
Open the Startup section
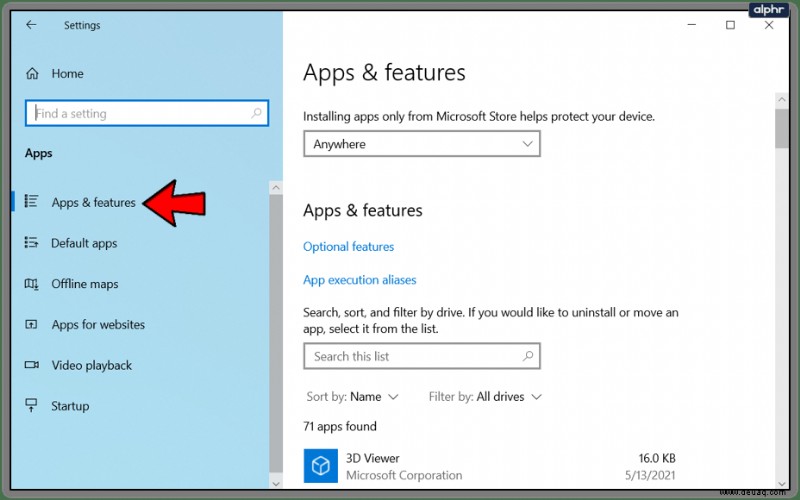coord(70,406)
